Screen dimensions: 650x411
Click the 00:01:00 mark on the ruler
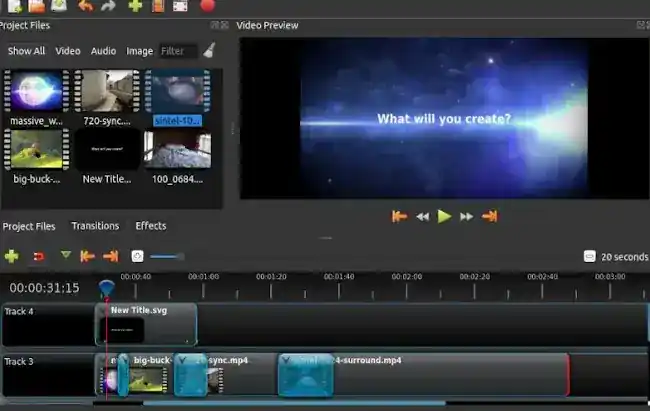[x=203, y=277]
